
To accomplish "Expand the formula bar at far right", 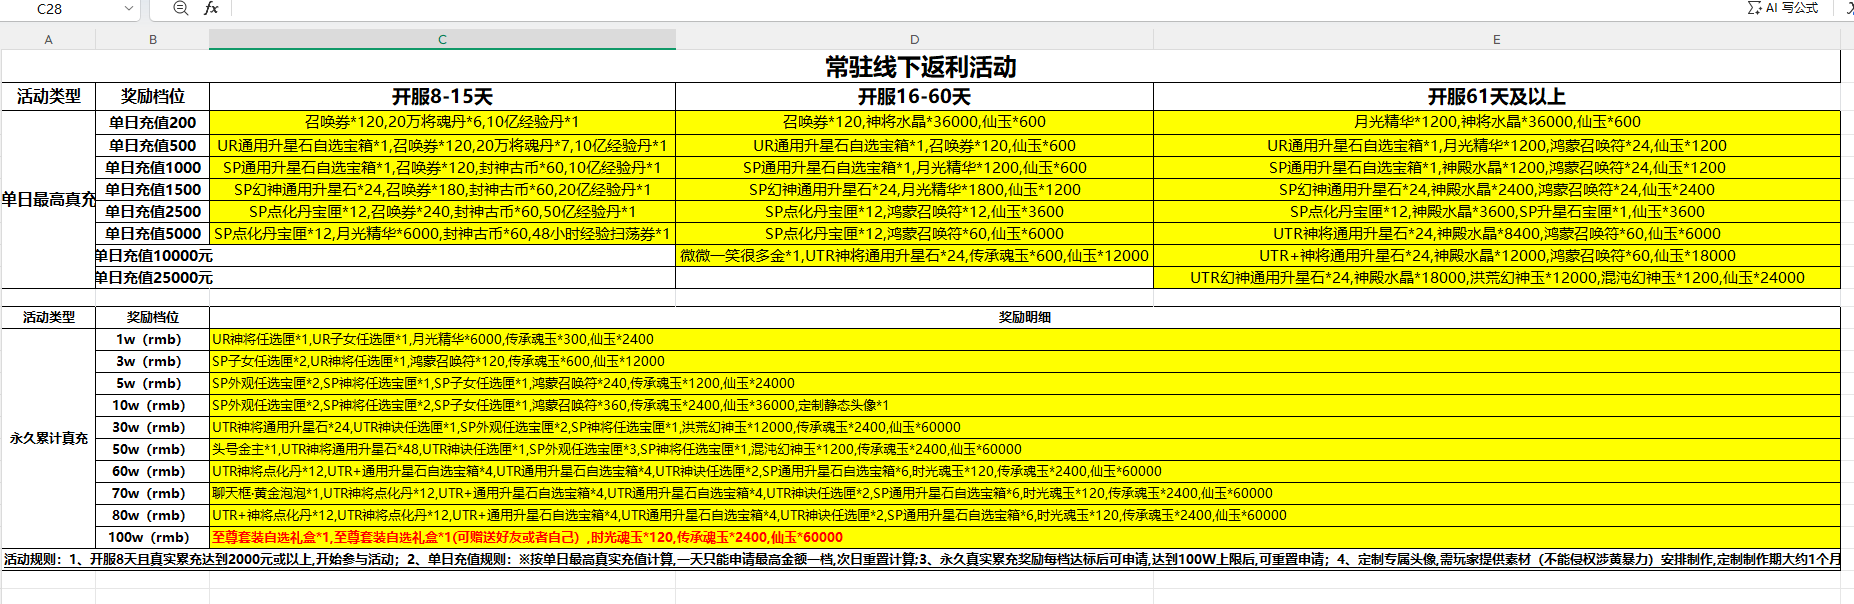I will (1849, 8).
